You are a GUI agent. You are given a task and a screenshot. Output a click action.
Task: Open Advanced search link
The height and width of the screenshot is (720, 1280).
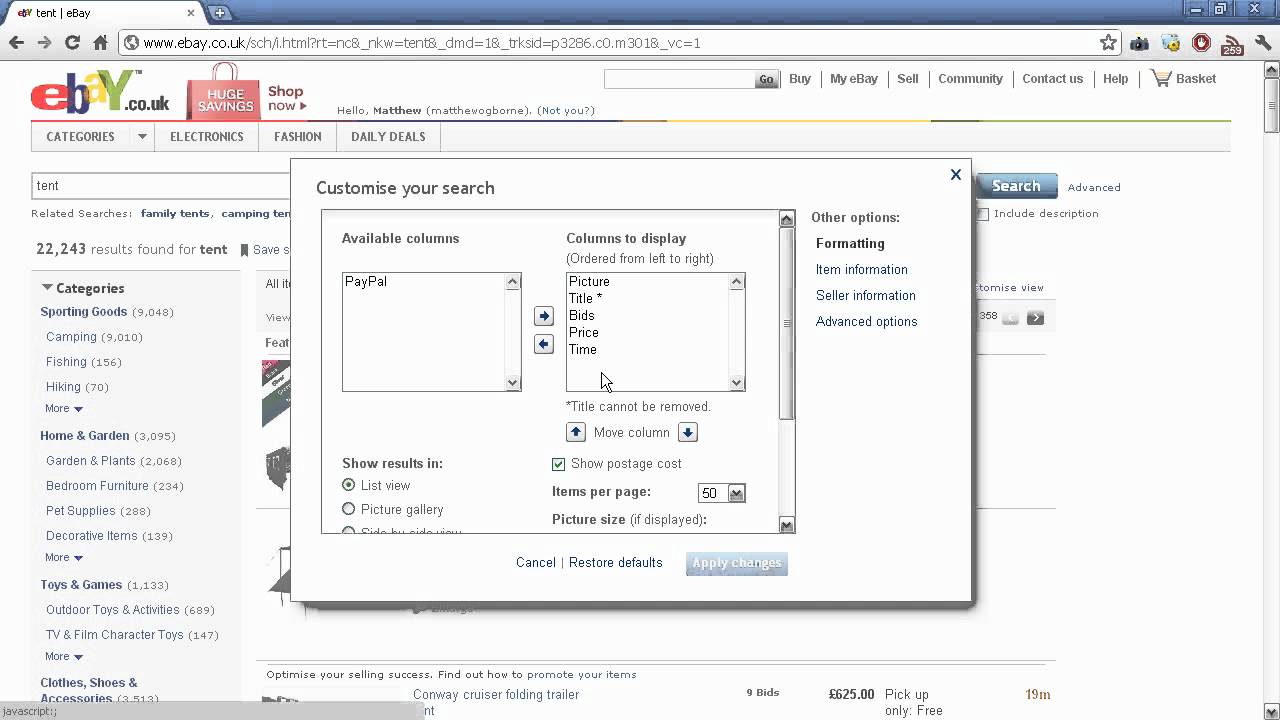[x=1094, y=187]
